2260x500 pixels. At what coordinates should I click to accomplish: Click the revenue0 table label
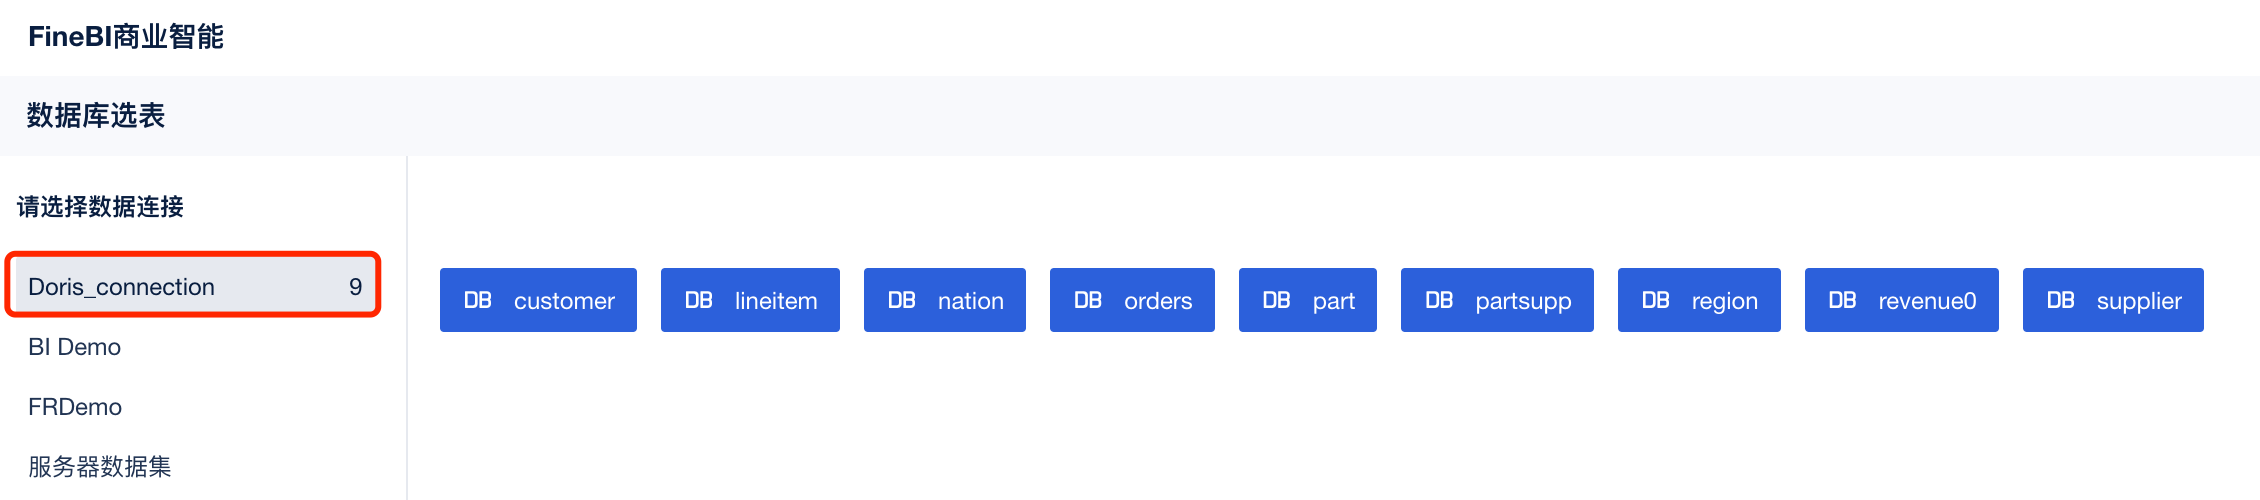point(1927,301)
